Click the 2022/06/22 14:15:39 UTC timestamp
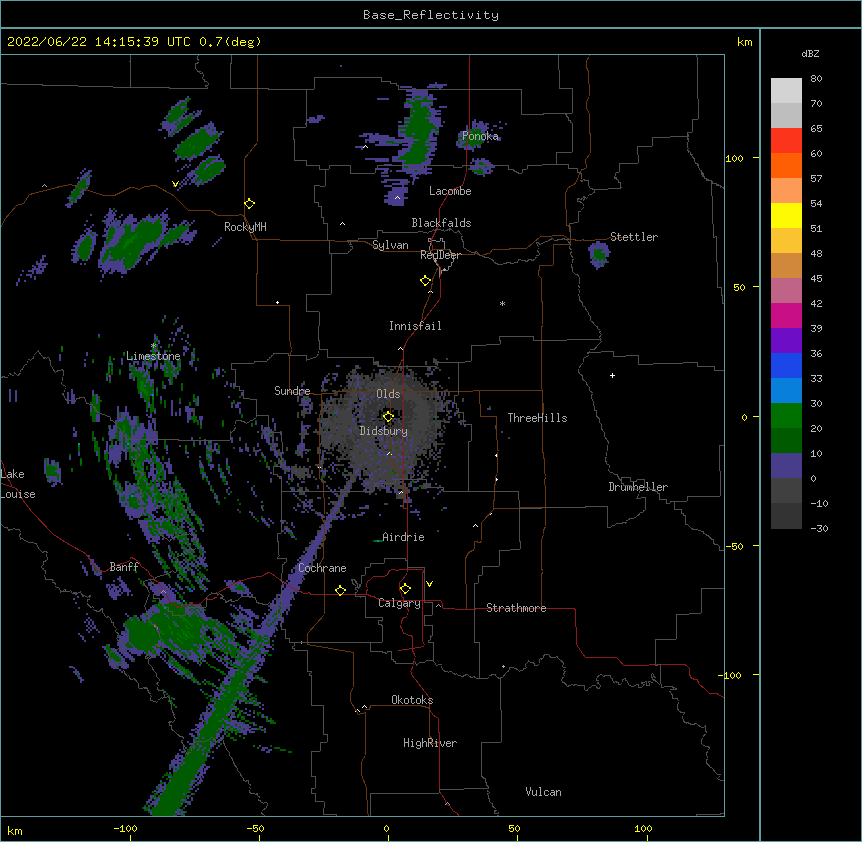Image resolution: width=862 pixels, height=842 pixels. coord(99,42)
